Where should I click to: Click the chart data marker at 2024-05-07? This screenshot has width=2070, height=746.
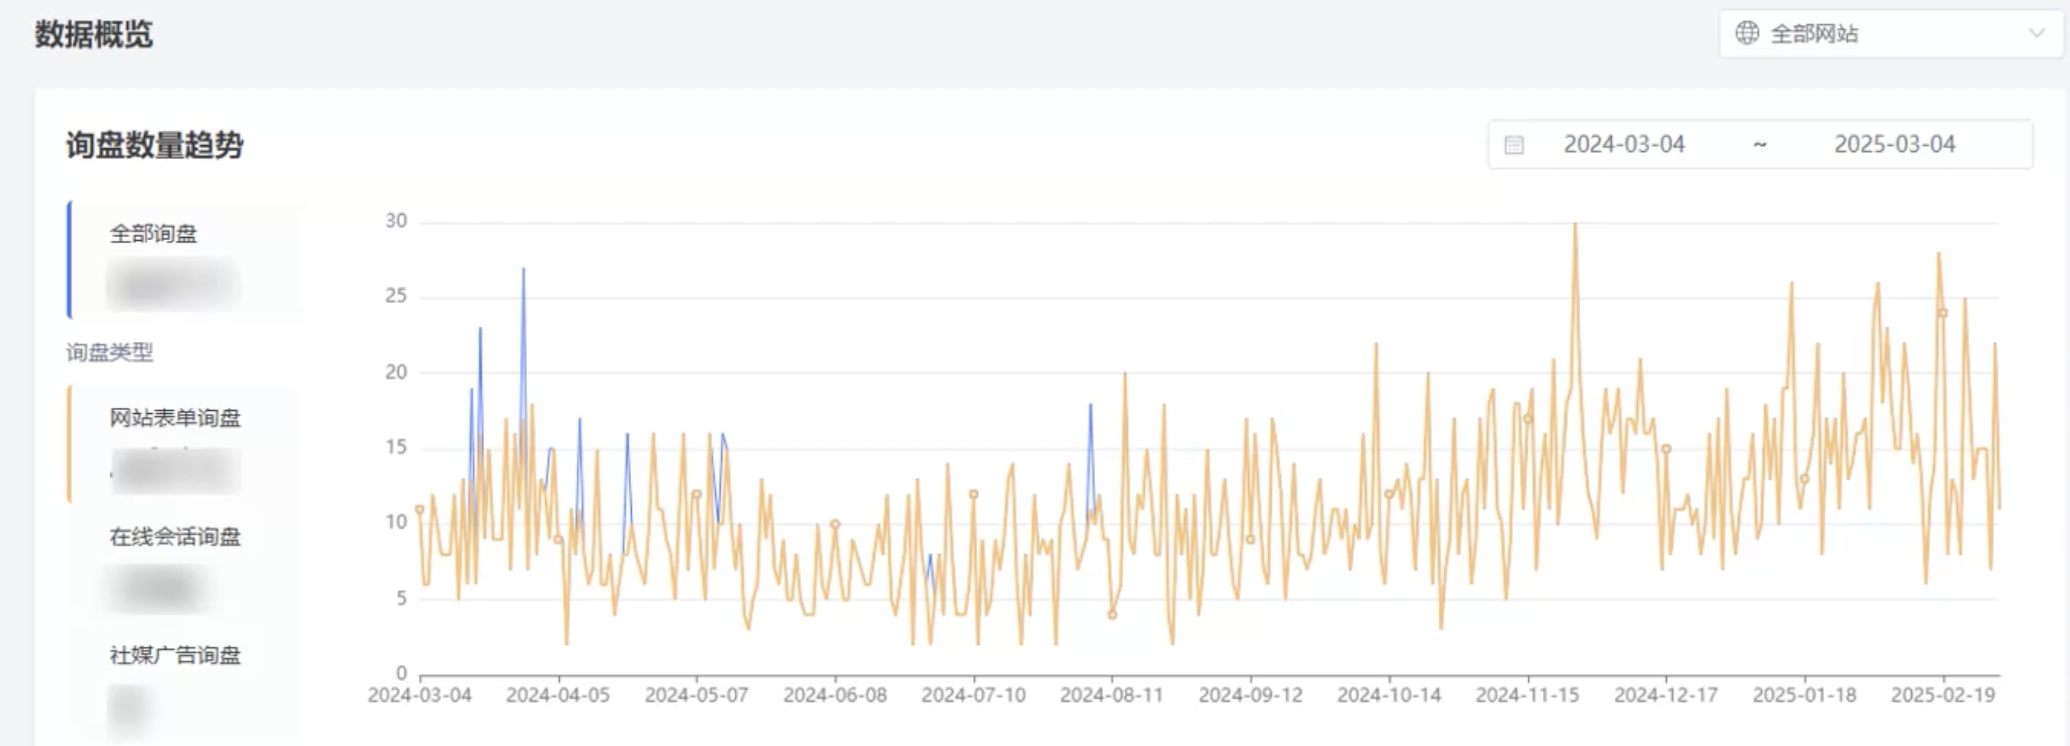[x=697, y=494]
